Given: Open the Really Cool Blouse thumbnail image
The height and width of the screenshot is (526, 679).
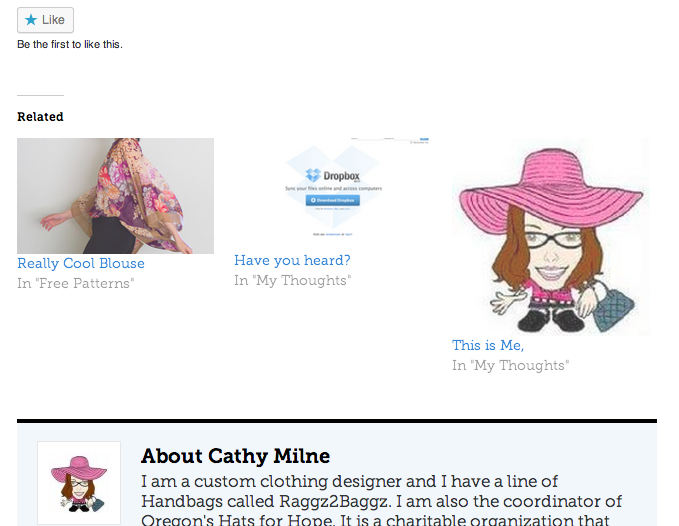Looking at the screenshot, I should point(115,195).
